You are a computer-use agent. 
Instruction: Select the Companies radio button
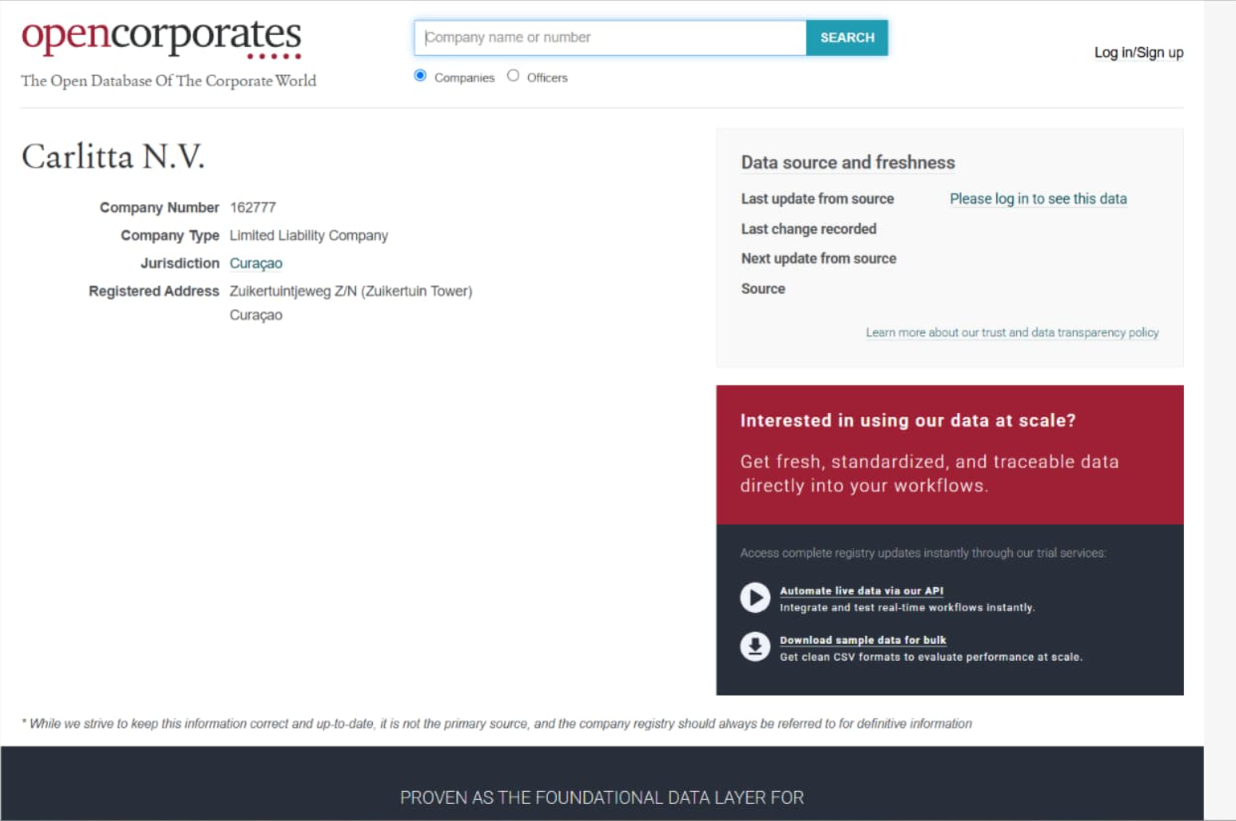pyautogui.click(x=420, y=76)
